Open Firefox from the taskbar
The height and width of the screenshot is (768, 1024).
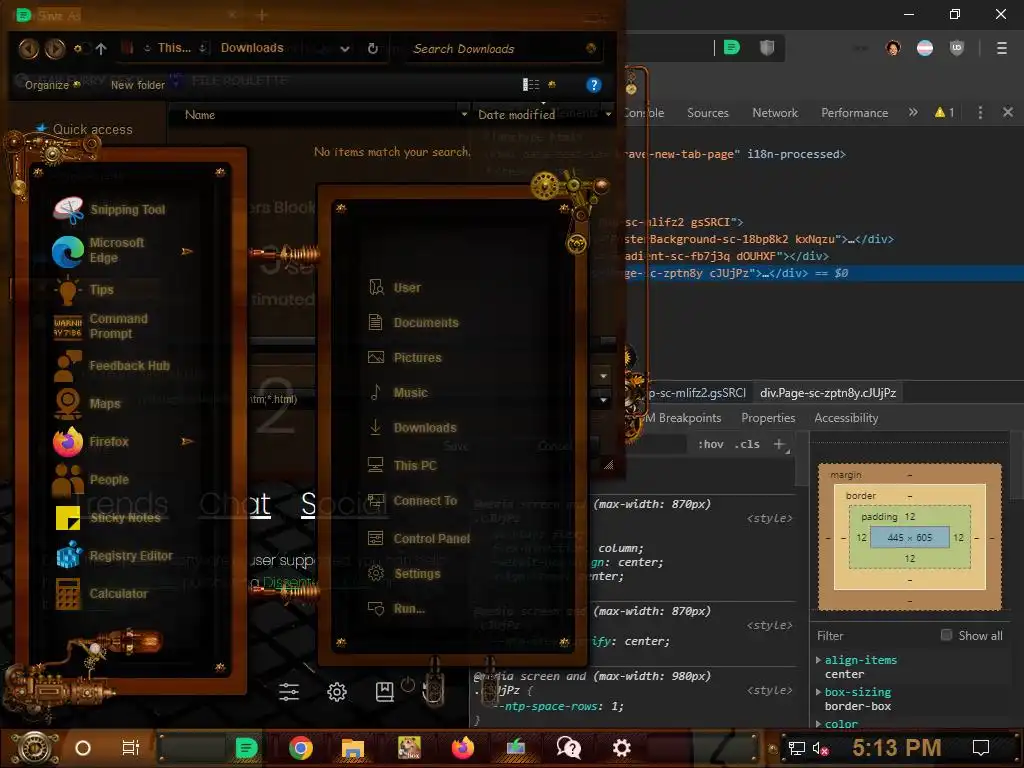tap(463, 748)
